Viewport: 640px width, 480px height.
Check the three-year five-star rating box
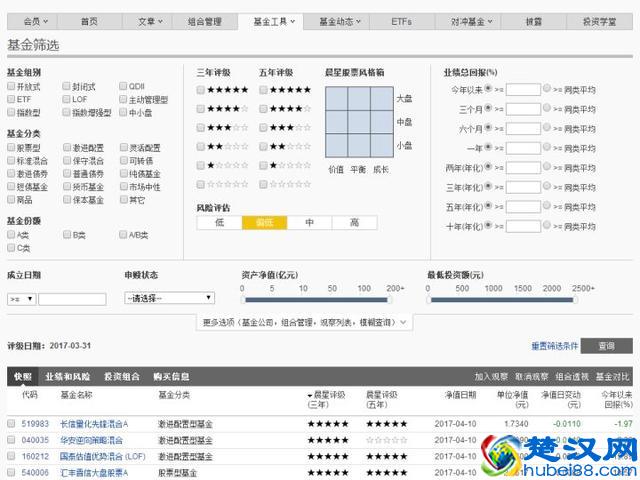(200, 90)
